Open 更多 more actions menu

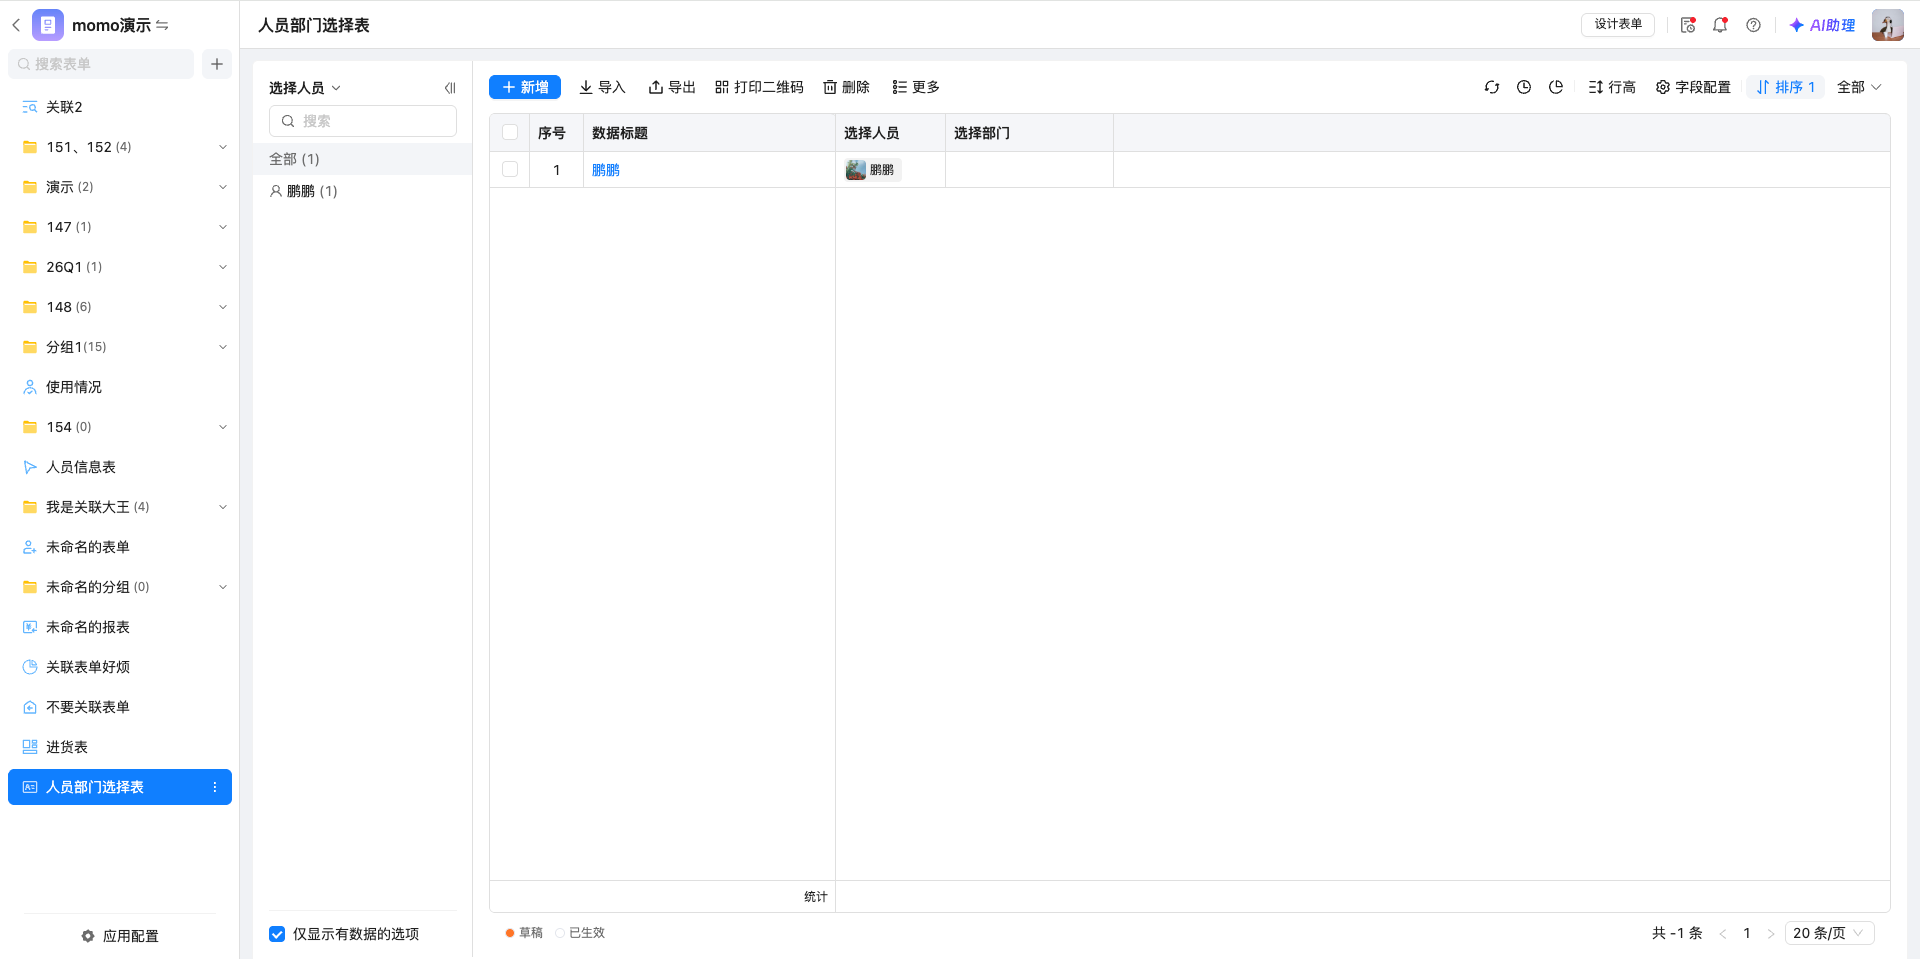tap(916, 87)
